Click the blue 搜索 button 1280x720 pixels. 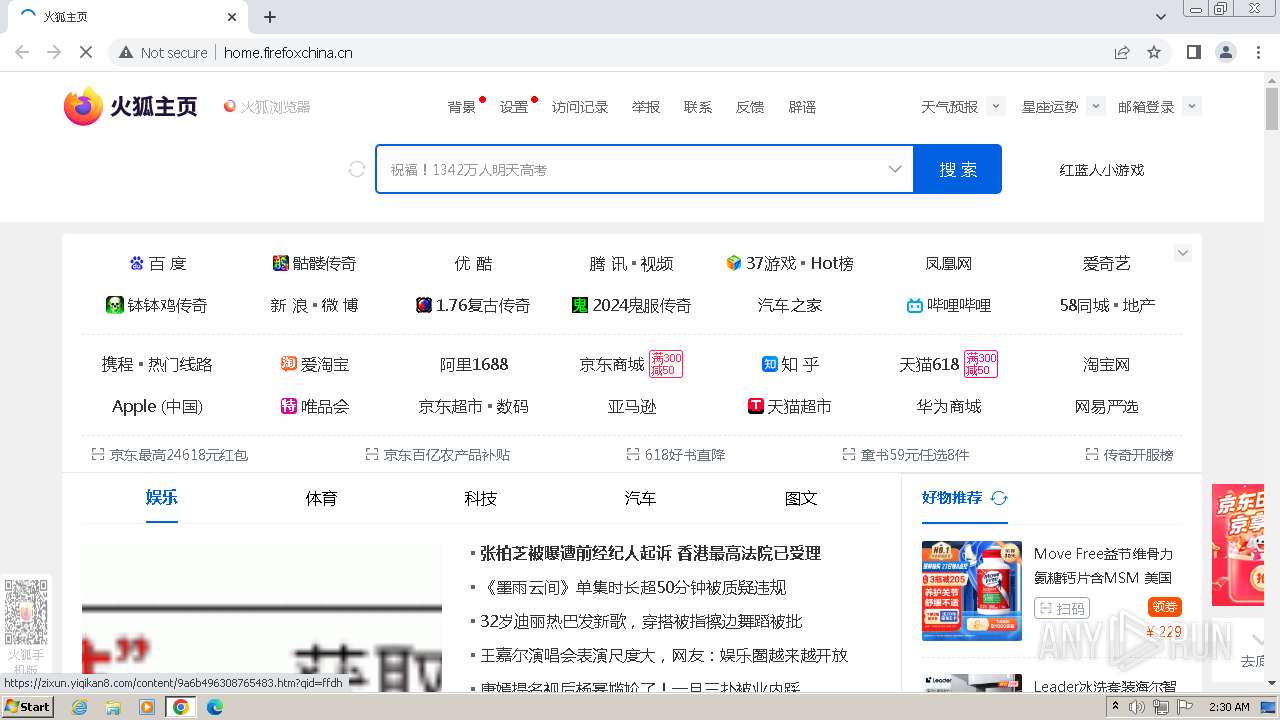pos(958,169)
